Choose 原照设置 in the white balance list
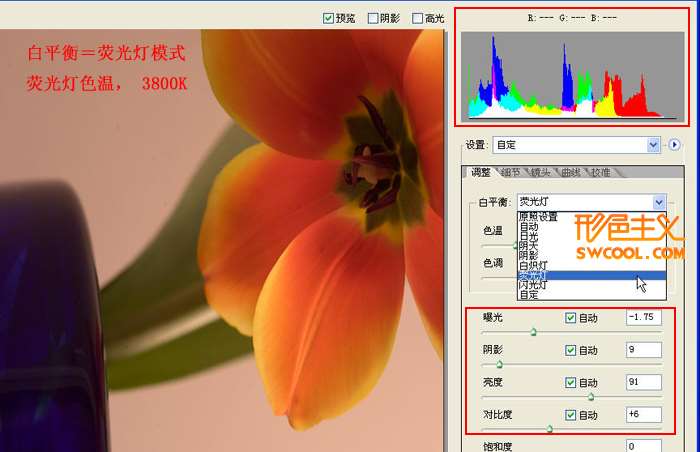700x452 pixels. point(539,217)
